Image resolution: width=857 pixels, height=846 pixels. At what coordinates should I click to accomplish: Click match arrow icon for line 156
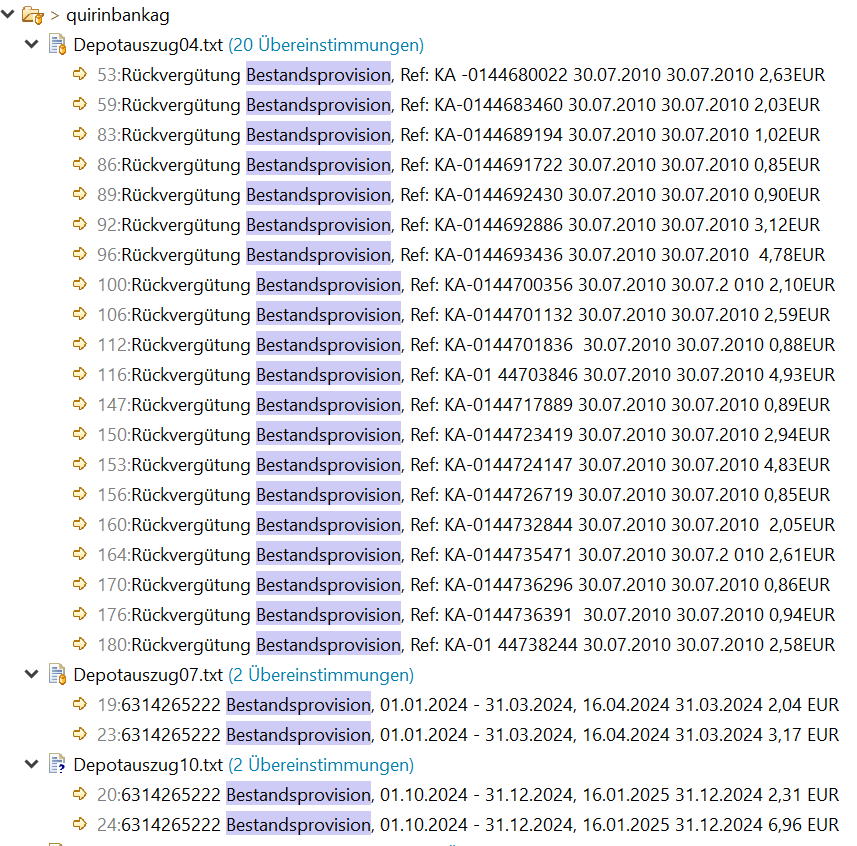pyautogui.click(x=80, y=494)
